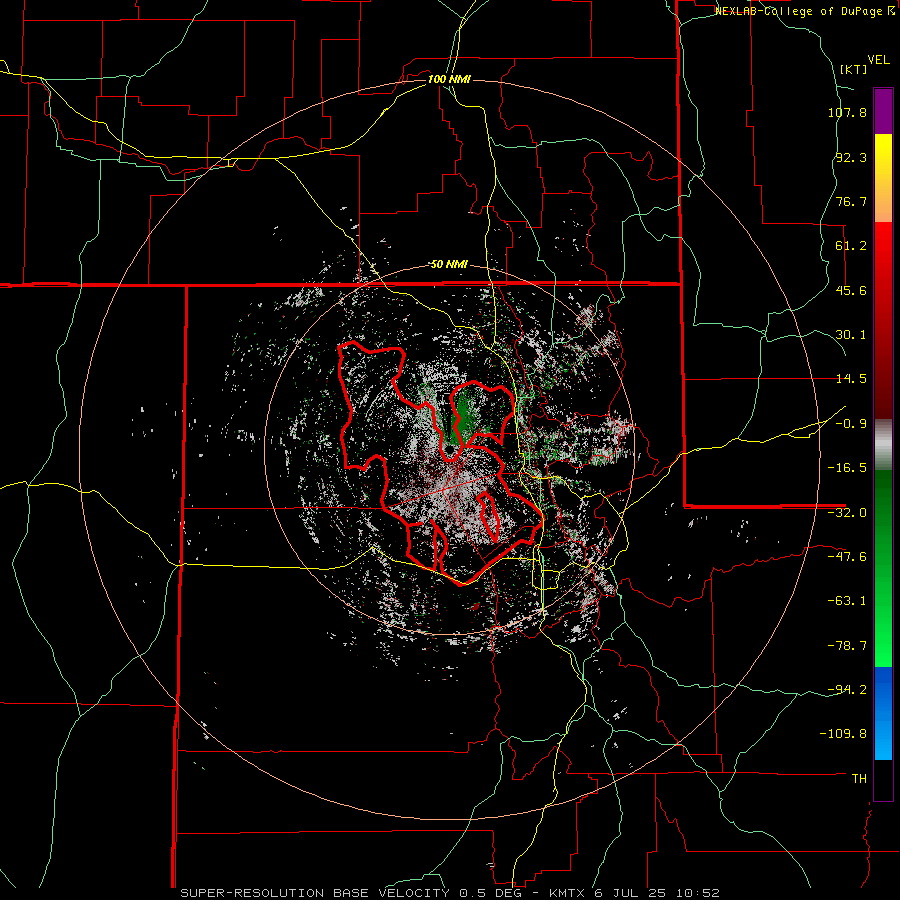Select the -94.2 velocity scale value
The height and width of the screenshot is (900, 900).
tap(847, 689)
